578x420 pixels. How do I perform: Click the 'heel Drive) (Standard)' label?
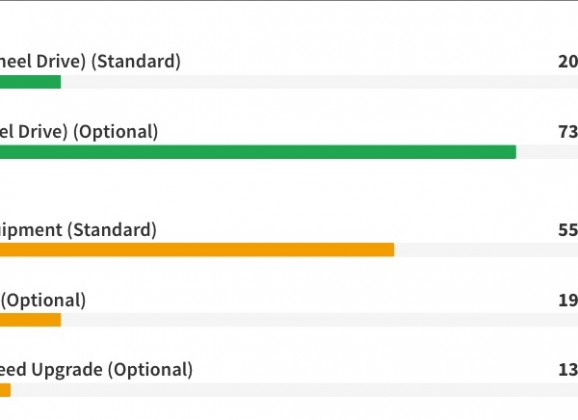click(90, 61)
